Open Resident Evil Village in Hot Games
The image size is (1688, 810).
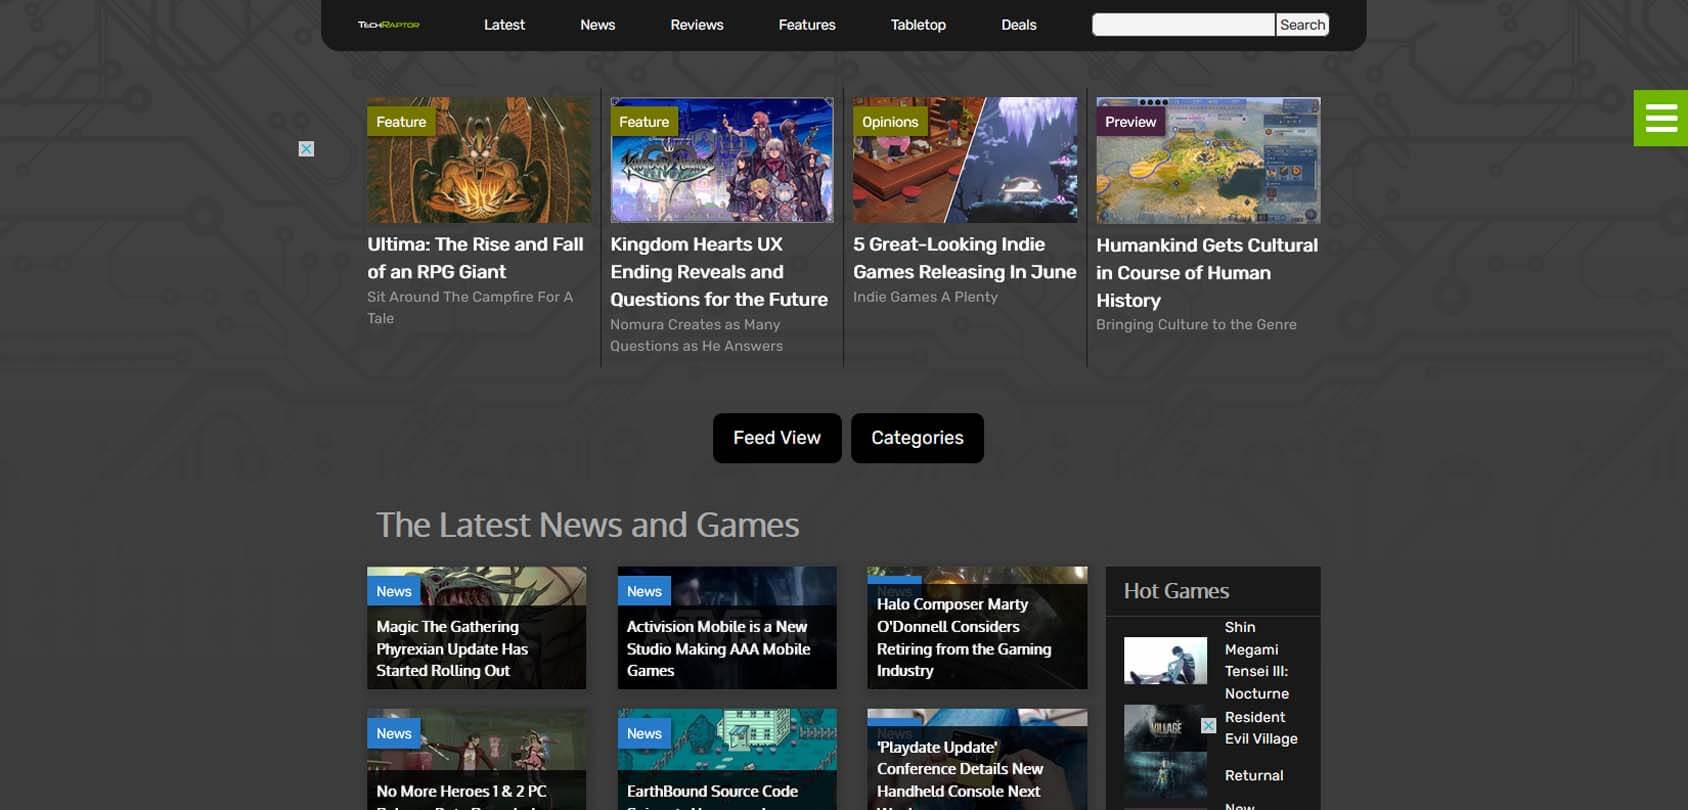1261,728
